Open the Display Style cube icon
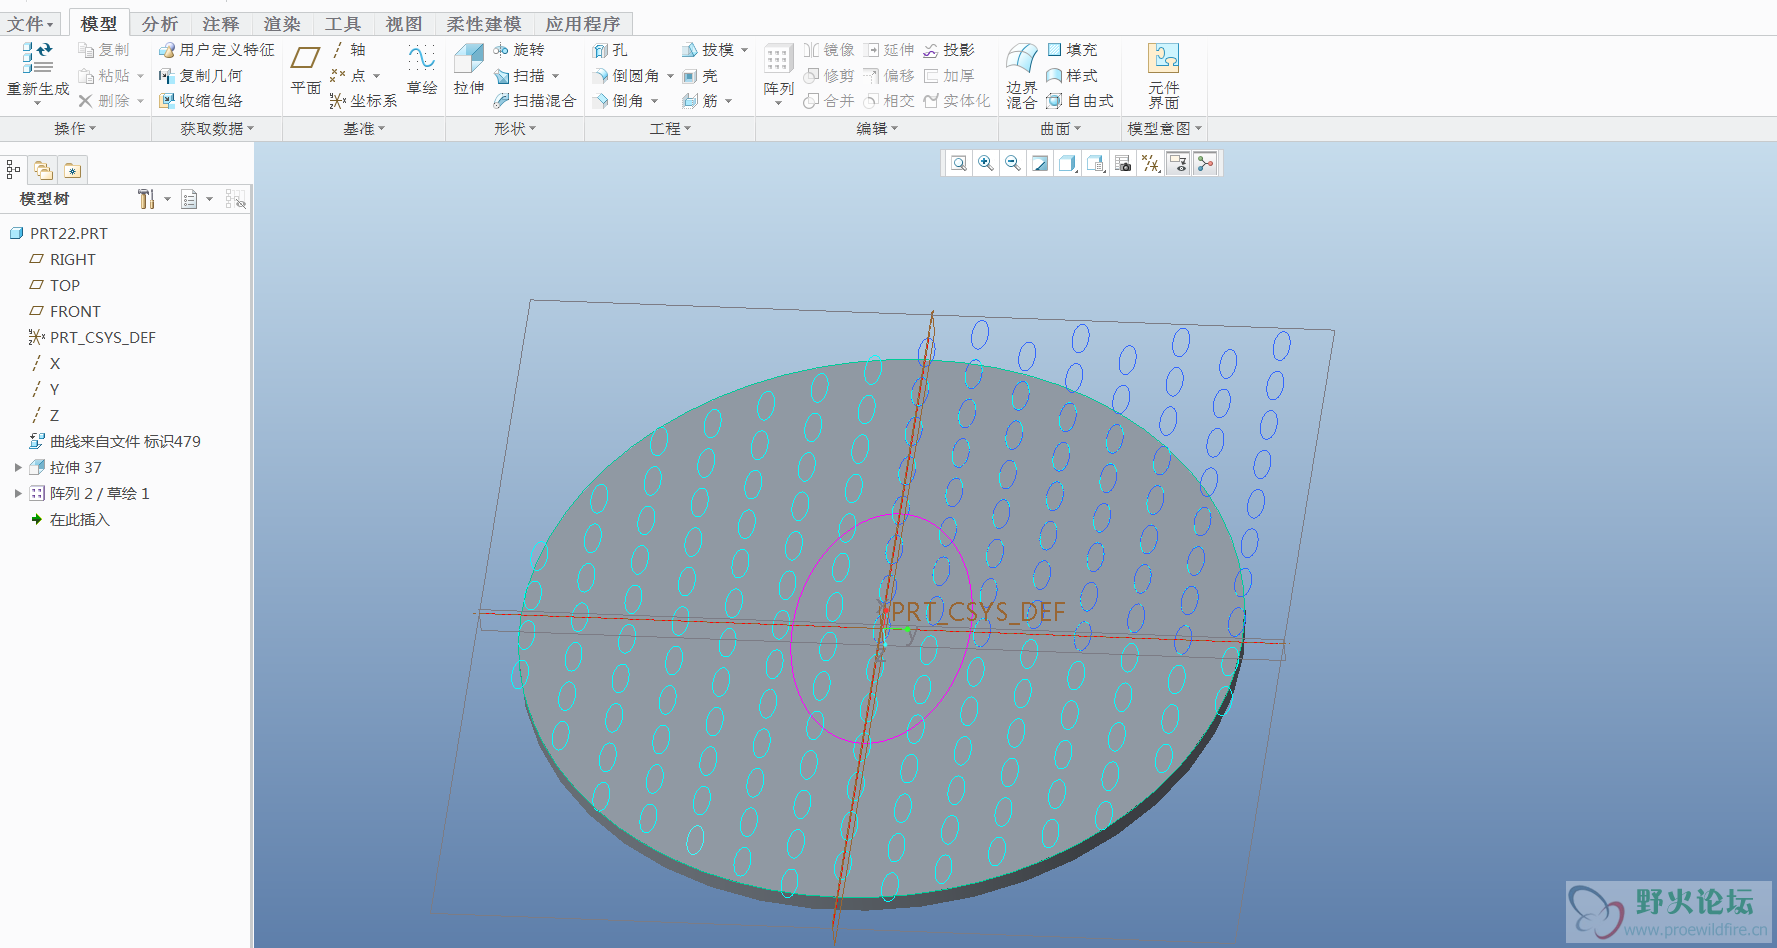The width and height of the screenshot is (1777, 948). 1067,164
